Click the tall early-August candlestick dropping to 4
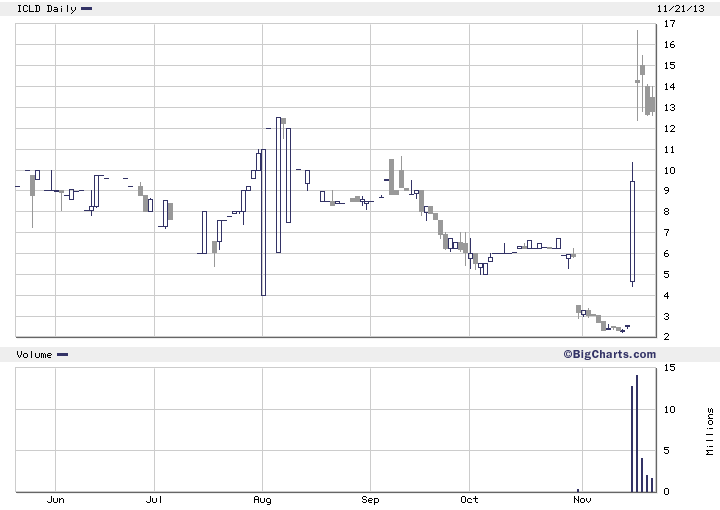Image resolution: width=720 pixels, height=510 pixels. tap(263, 222)
